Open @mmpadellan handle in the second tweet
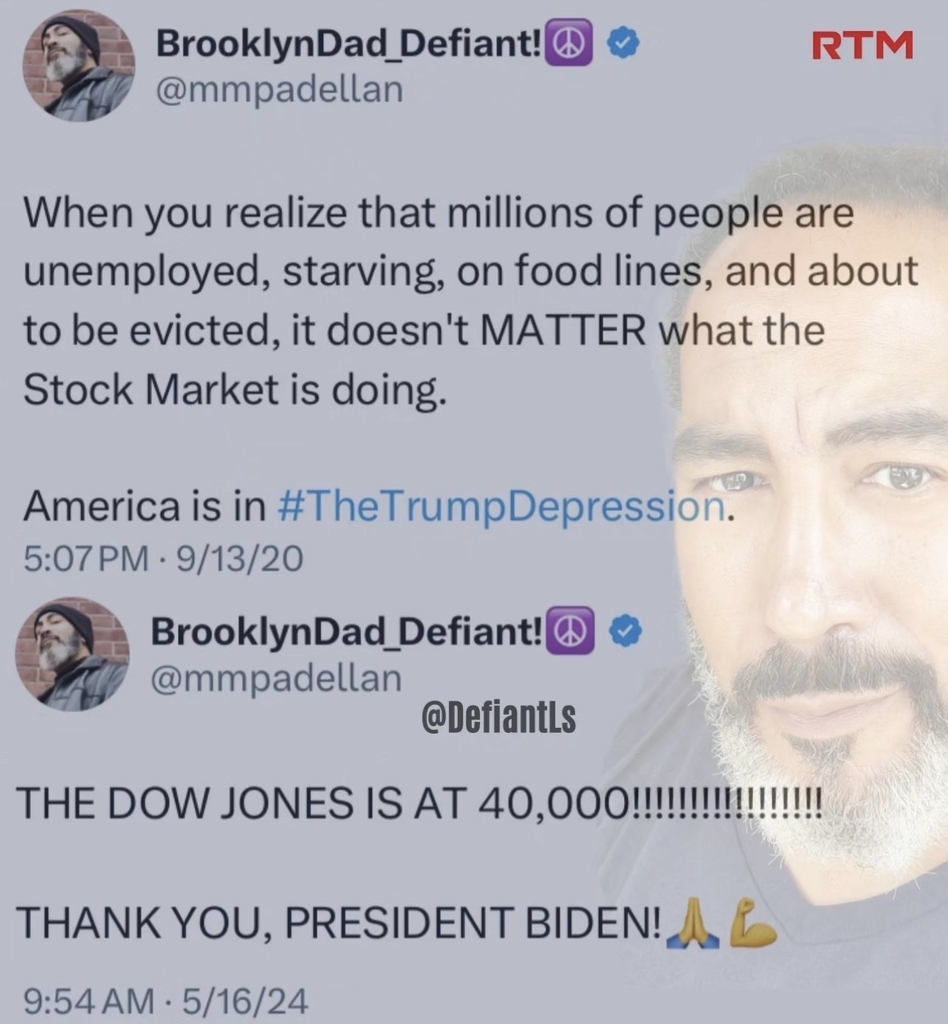The height and width of the screenshot is (1024, 948). tap(276, 678)
